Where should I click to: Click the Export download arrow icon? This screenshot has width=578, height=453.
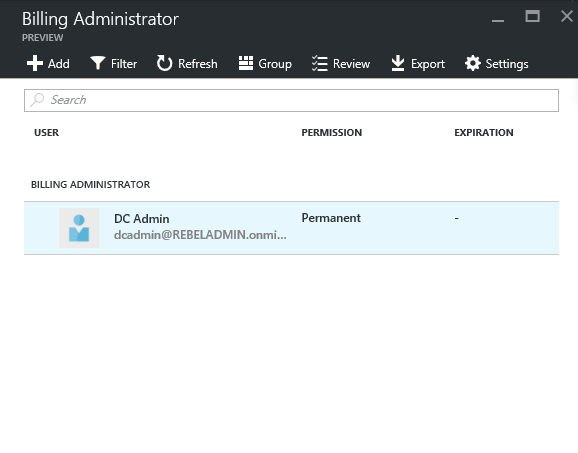398,63
